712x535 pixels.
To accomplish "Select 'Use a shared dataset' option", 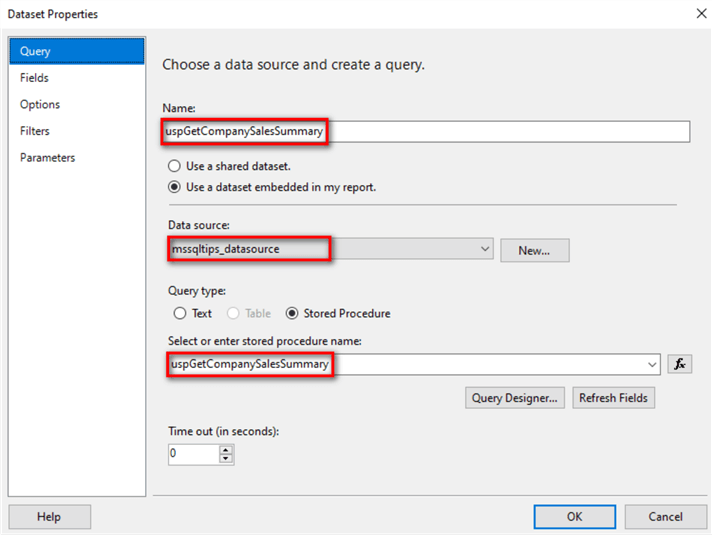I will coord(175,166).
